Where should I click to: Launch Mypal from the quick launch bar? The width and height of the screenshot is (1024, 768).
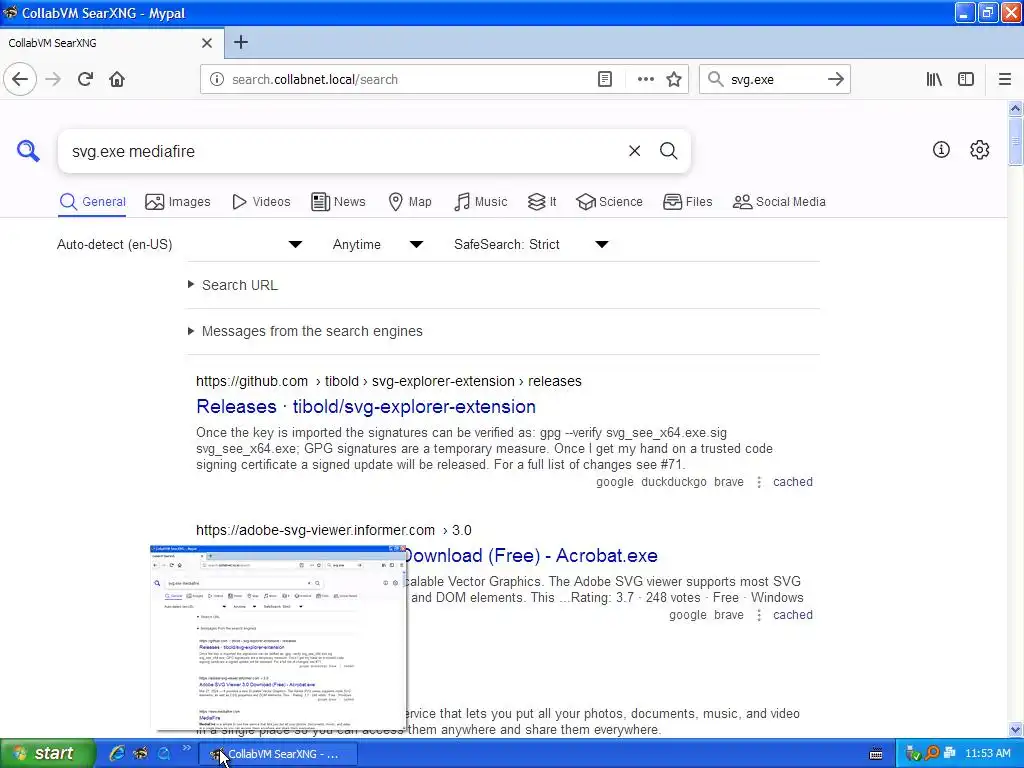pos(140,753)
